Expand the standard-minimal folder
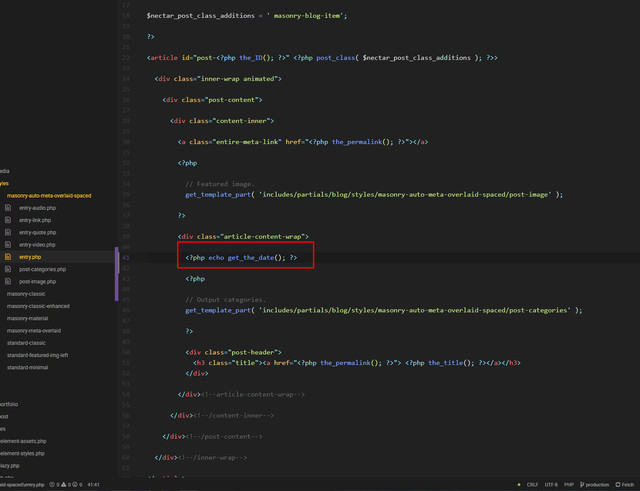 click(x=27, y=367)
